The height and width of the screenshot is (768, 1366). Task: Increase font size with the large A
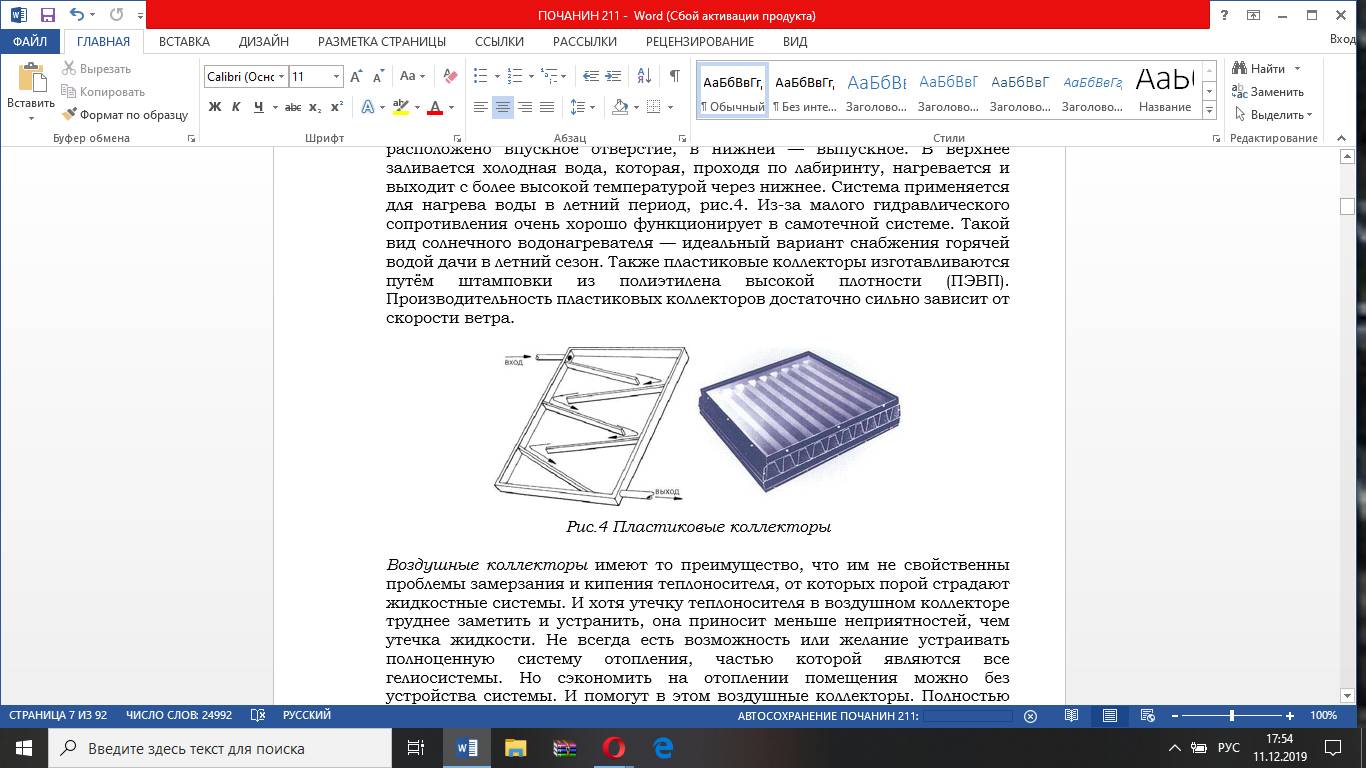[357, 76]
